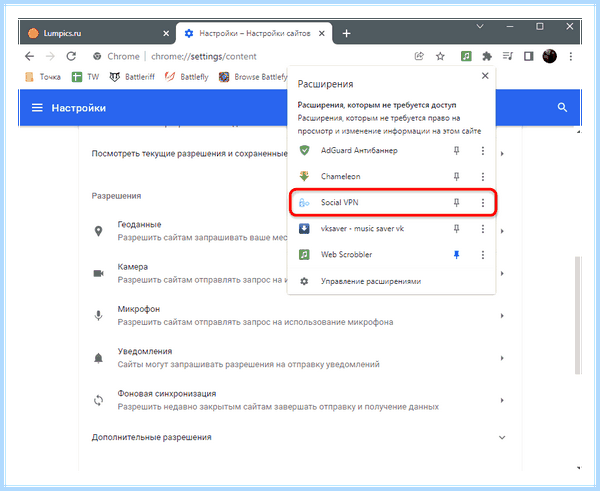600x491 pixels.
Task: Click the vksaver extension icon
Action: point(304,228)
